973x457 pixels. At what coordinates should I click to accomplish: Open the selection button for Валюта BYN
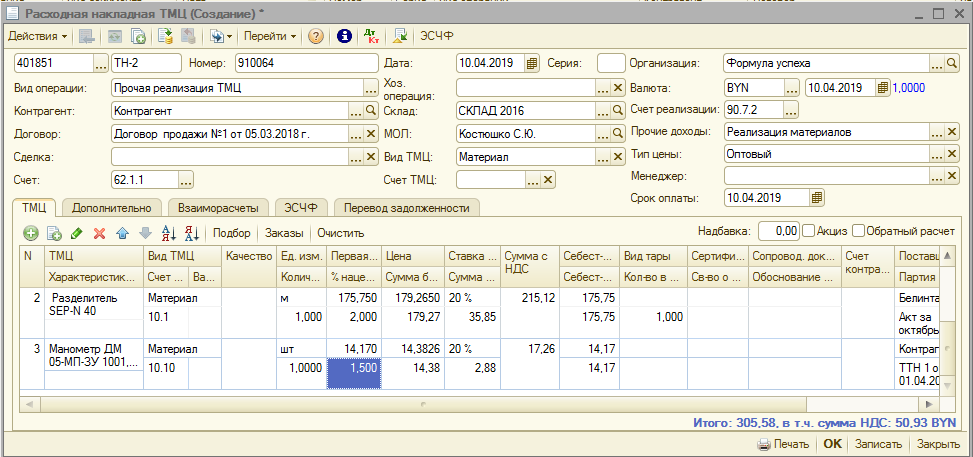(793, 87)
